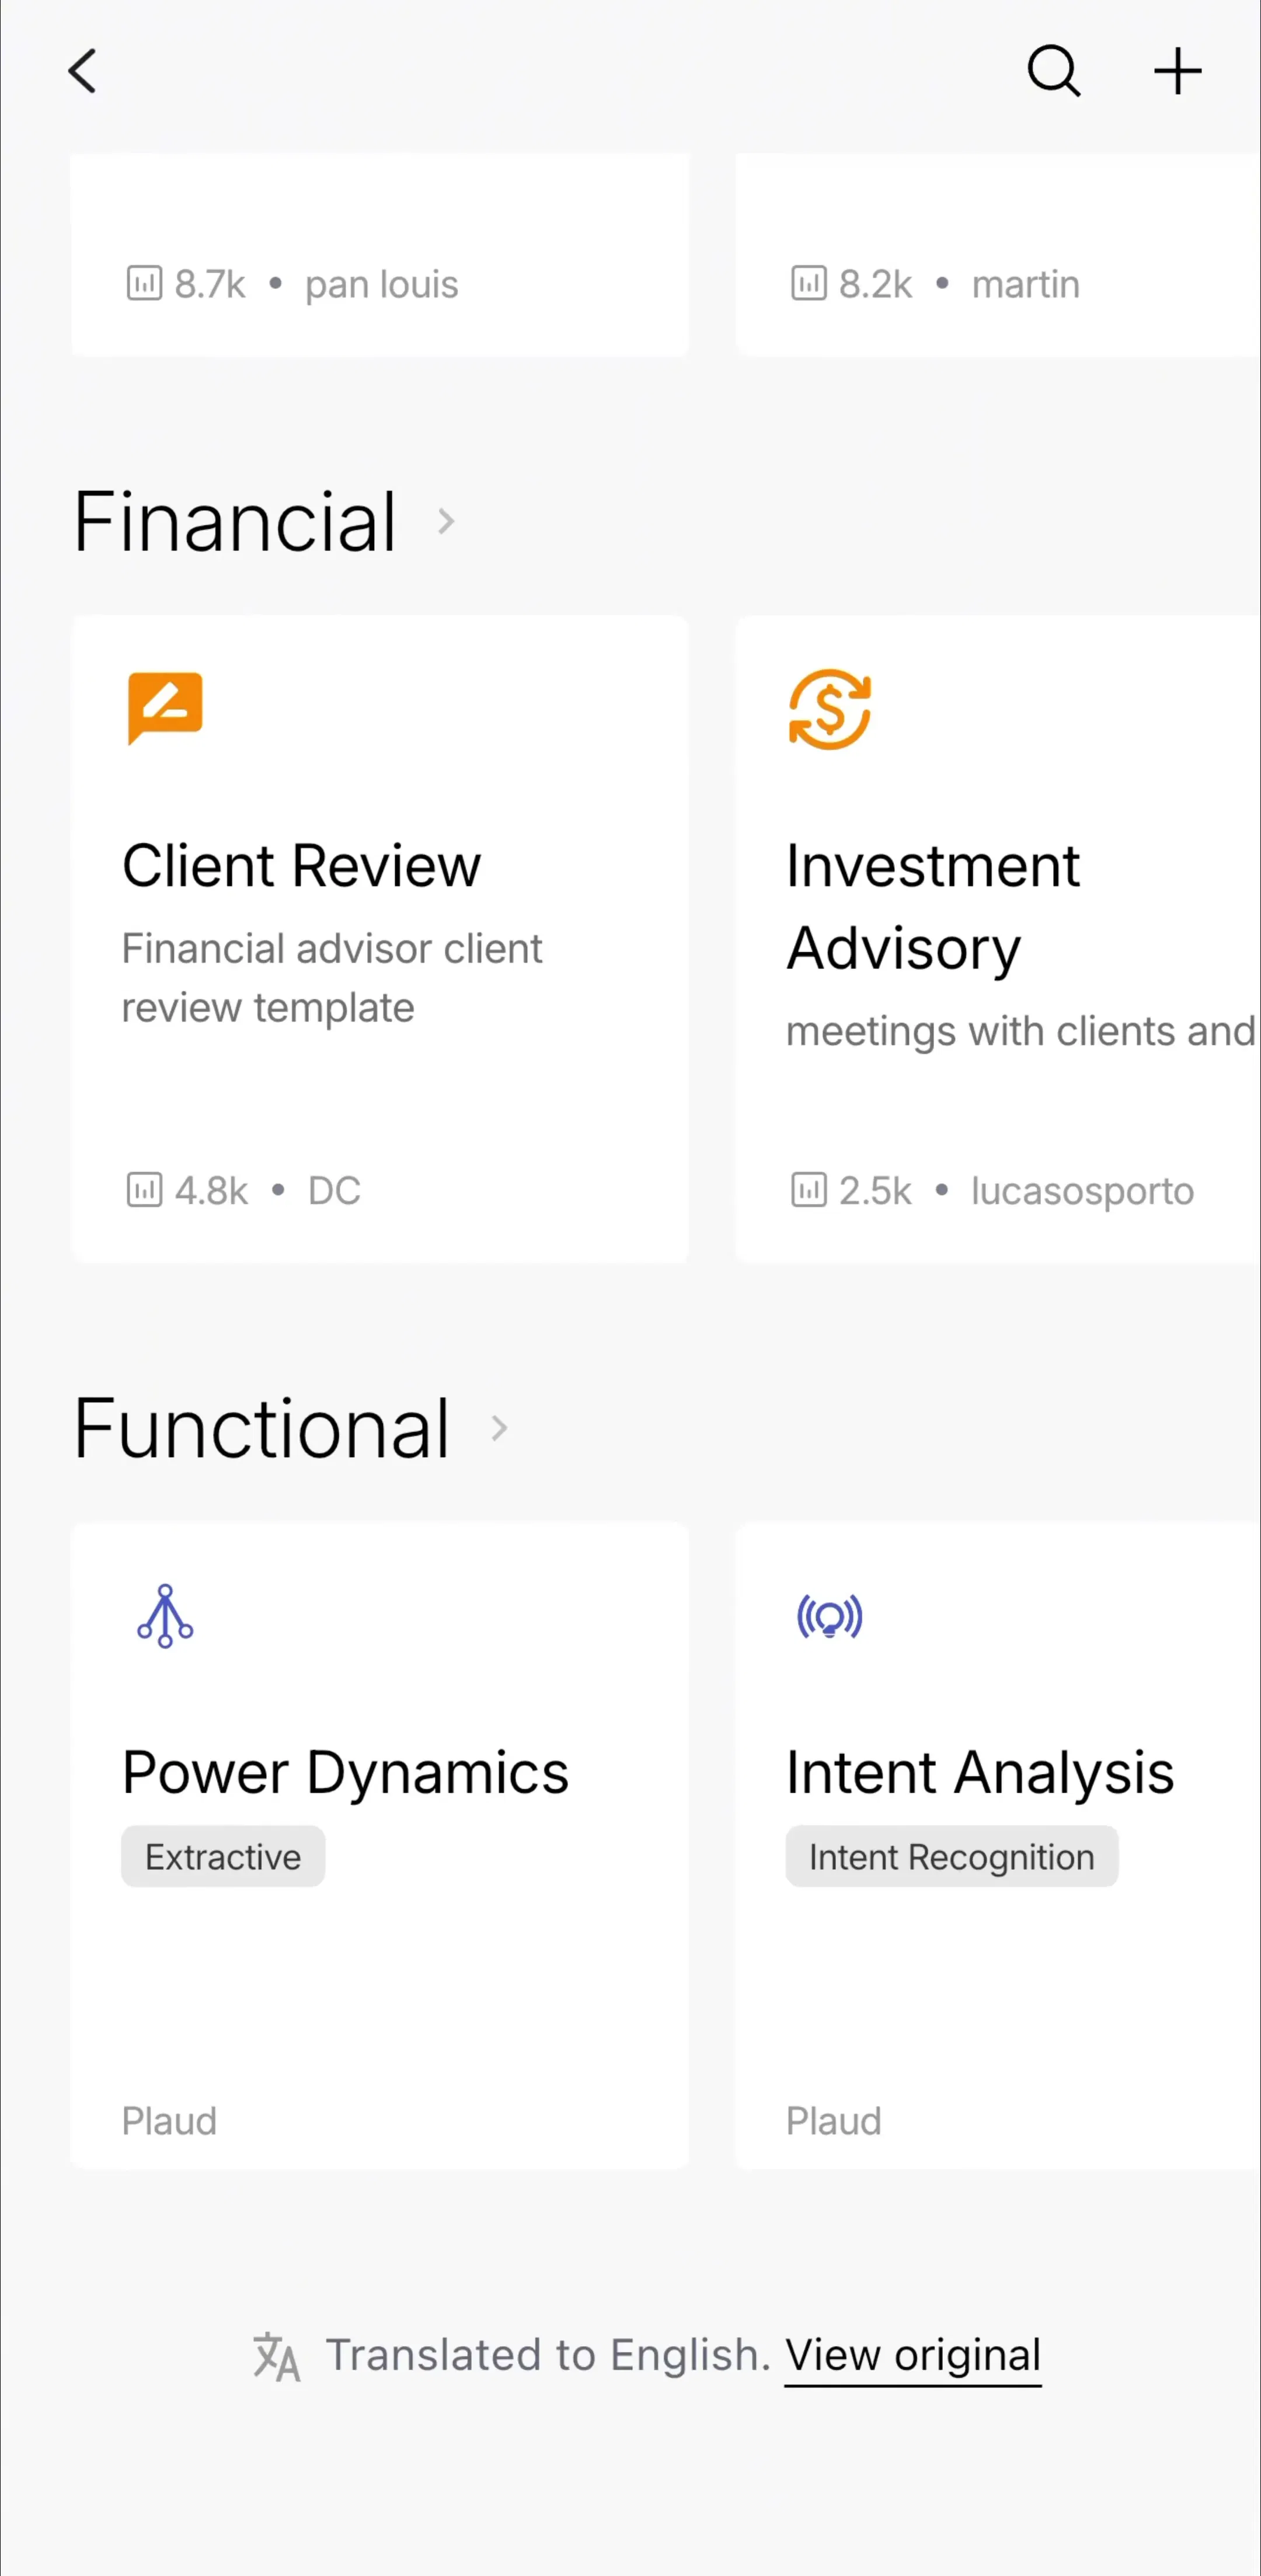The width and height of the screenshot is (1261, 2576).
Task: Open the pan louis template card
Action: [x=380, y=254]
